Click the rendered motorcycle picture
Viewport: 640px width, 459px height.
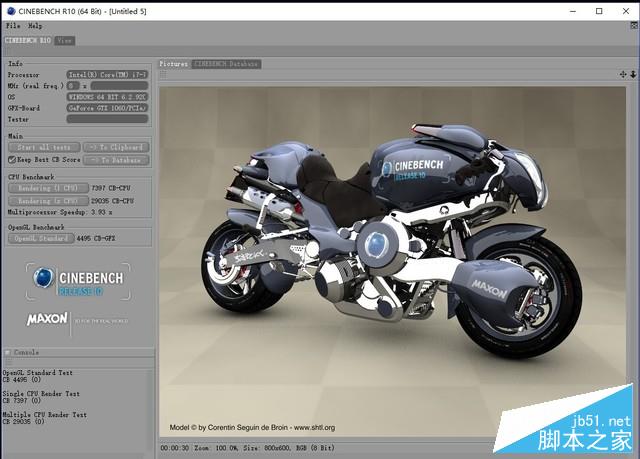392,261
